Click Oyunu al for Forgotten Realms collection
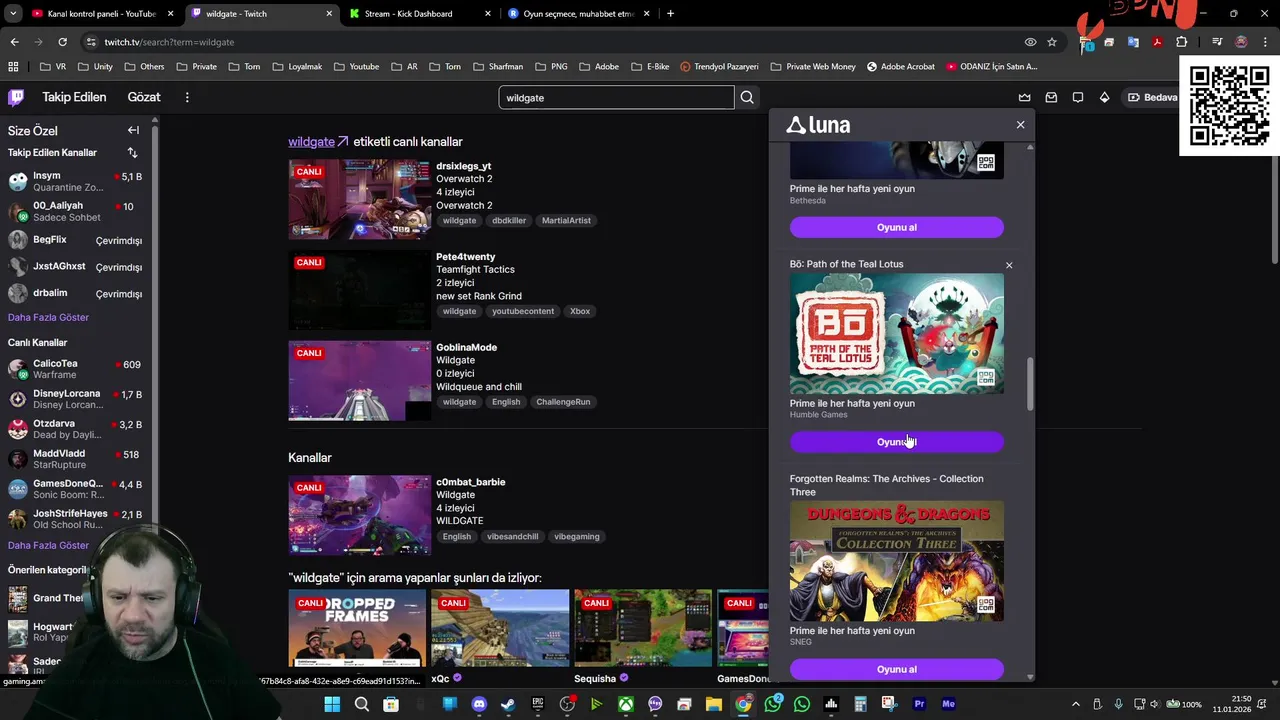 click(896, 669)
